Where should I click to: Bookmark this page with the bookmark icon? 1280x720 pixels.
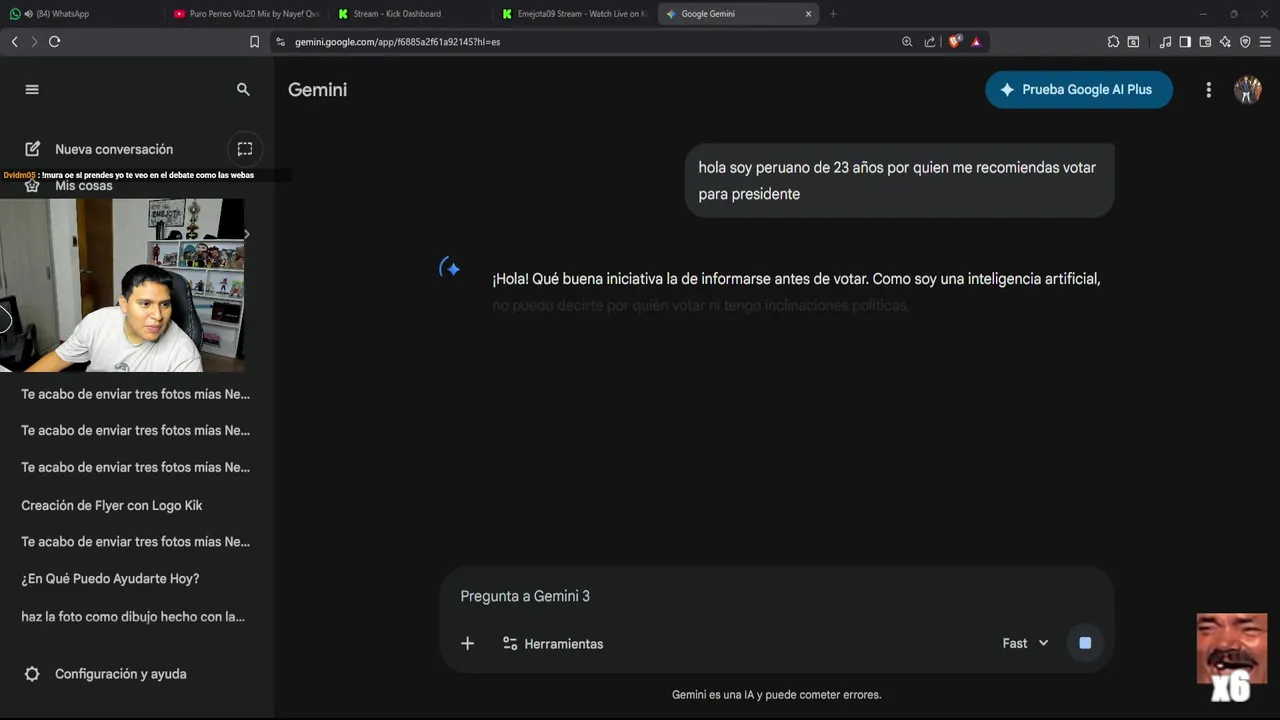coord(254,42)
